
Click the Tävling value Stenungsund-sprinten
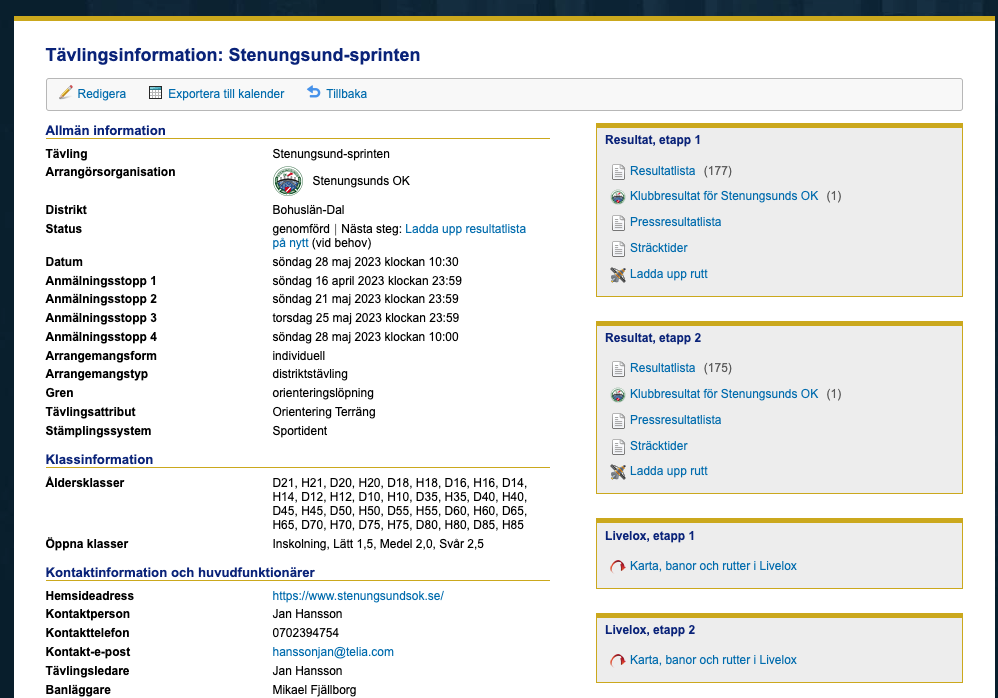pos(331,153)
